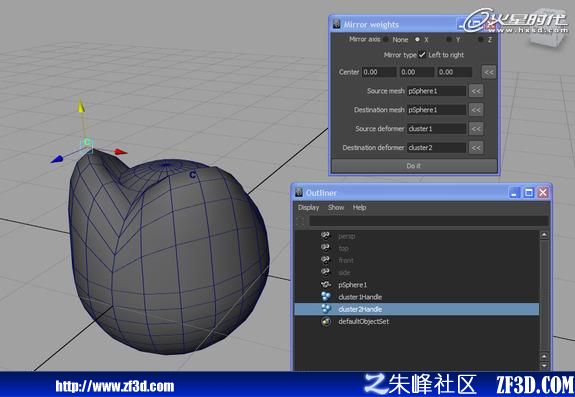The image size is (575, 397).
Task: Click the zf3d.com website link
Action: point(115,386)
